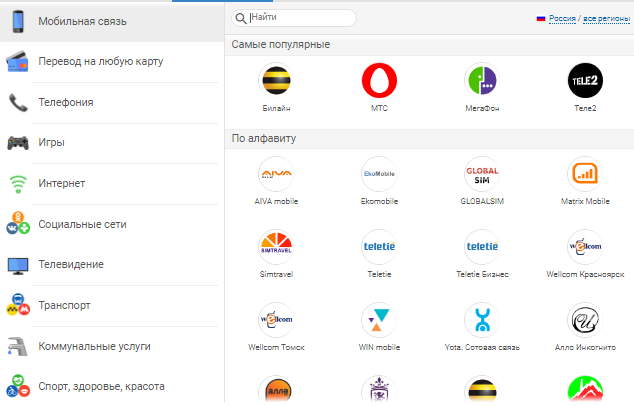Viewport: 634px width, 406px height.
Task: Click the Russian flag icon
Action: (541, 19)
